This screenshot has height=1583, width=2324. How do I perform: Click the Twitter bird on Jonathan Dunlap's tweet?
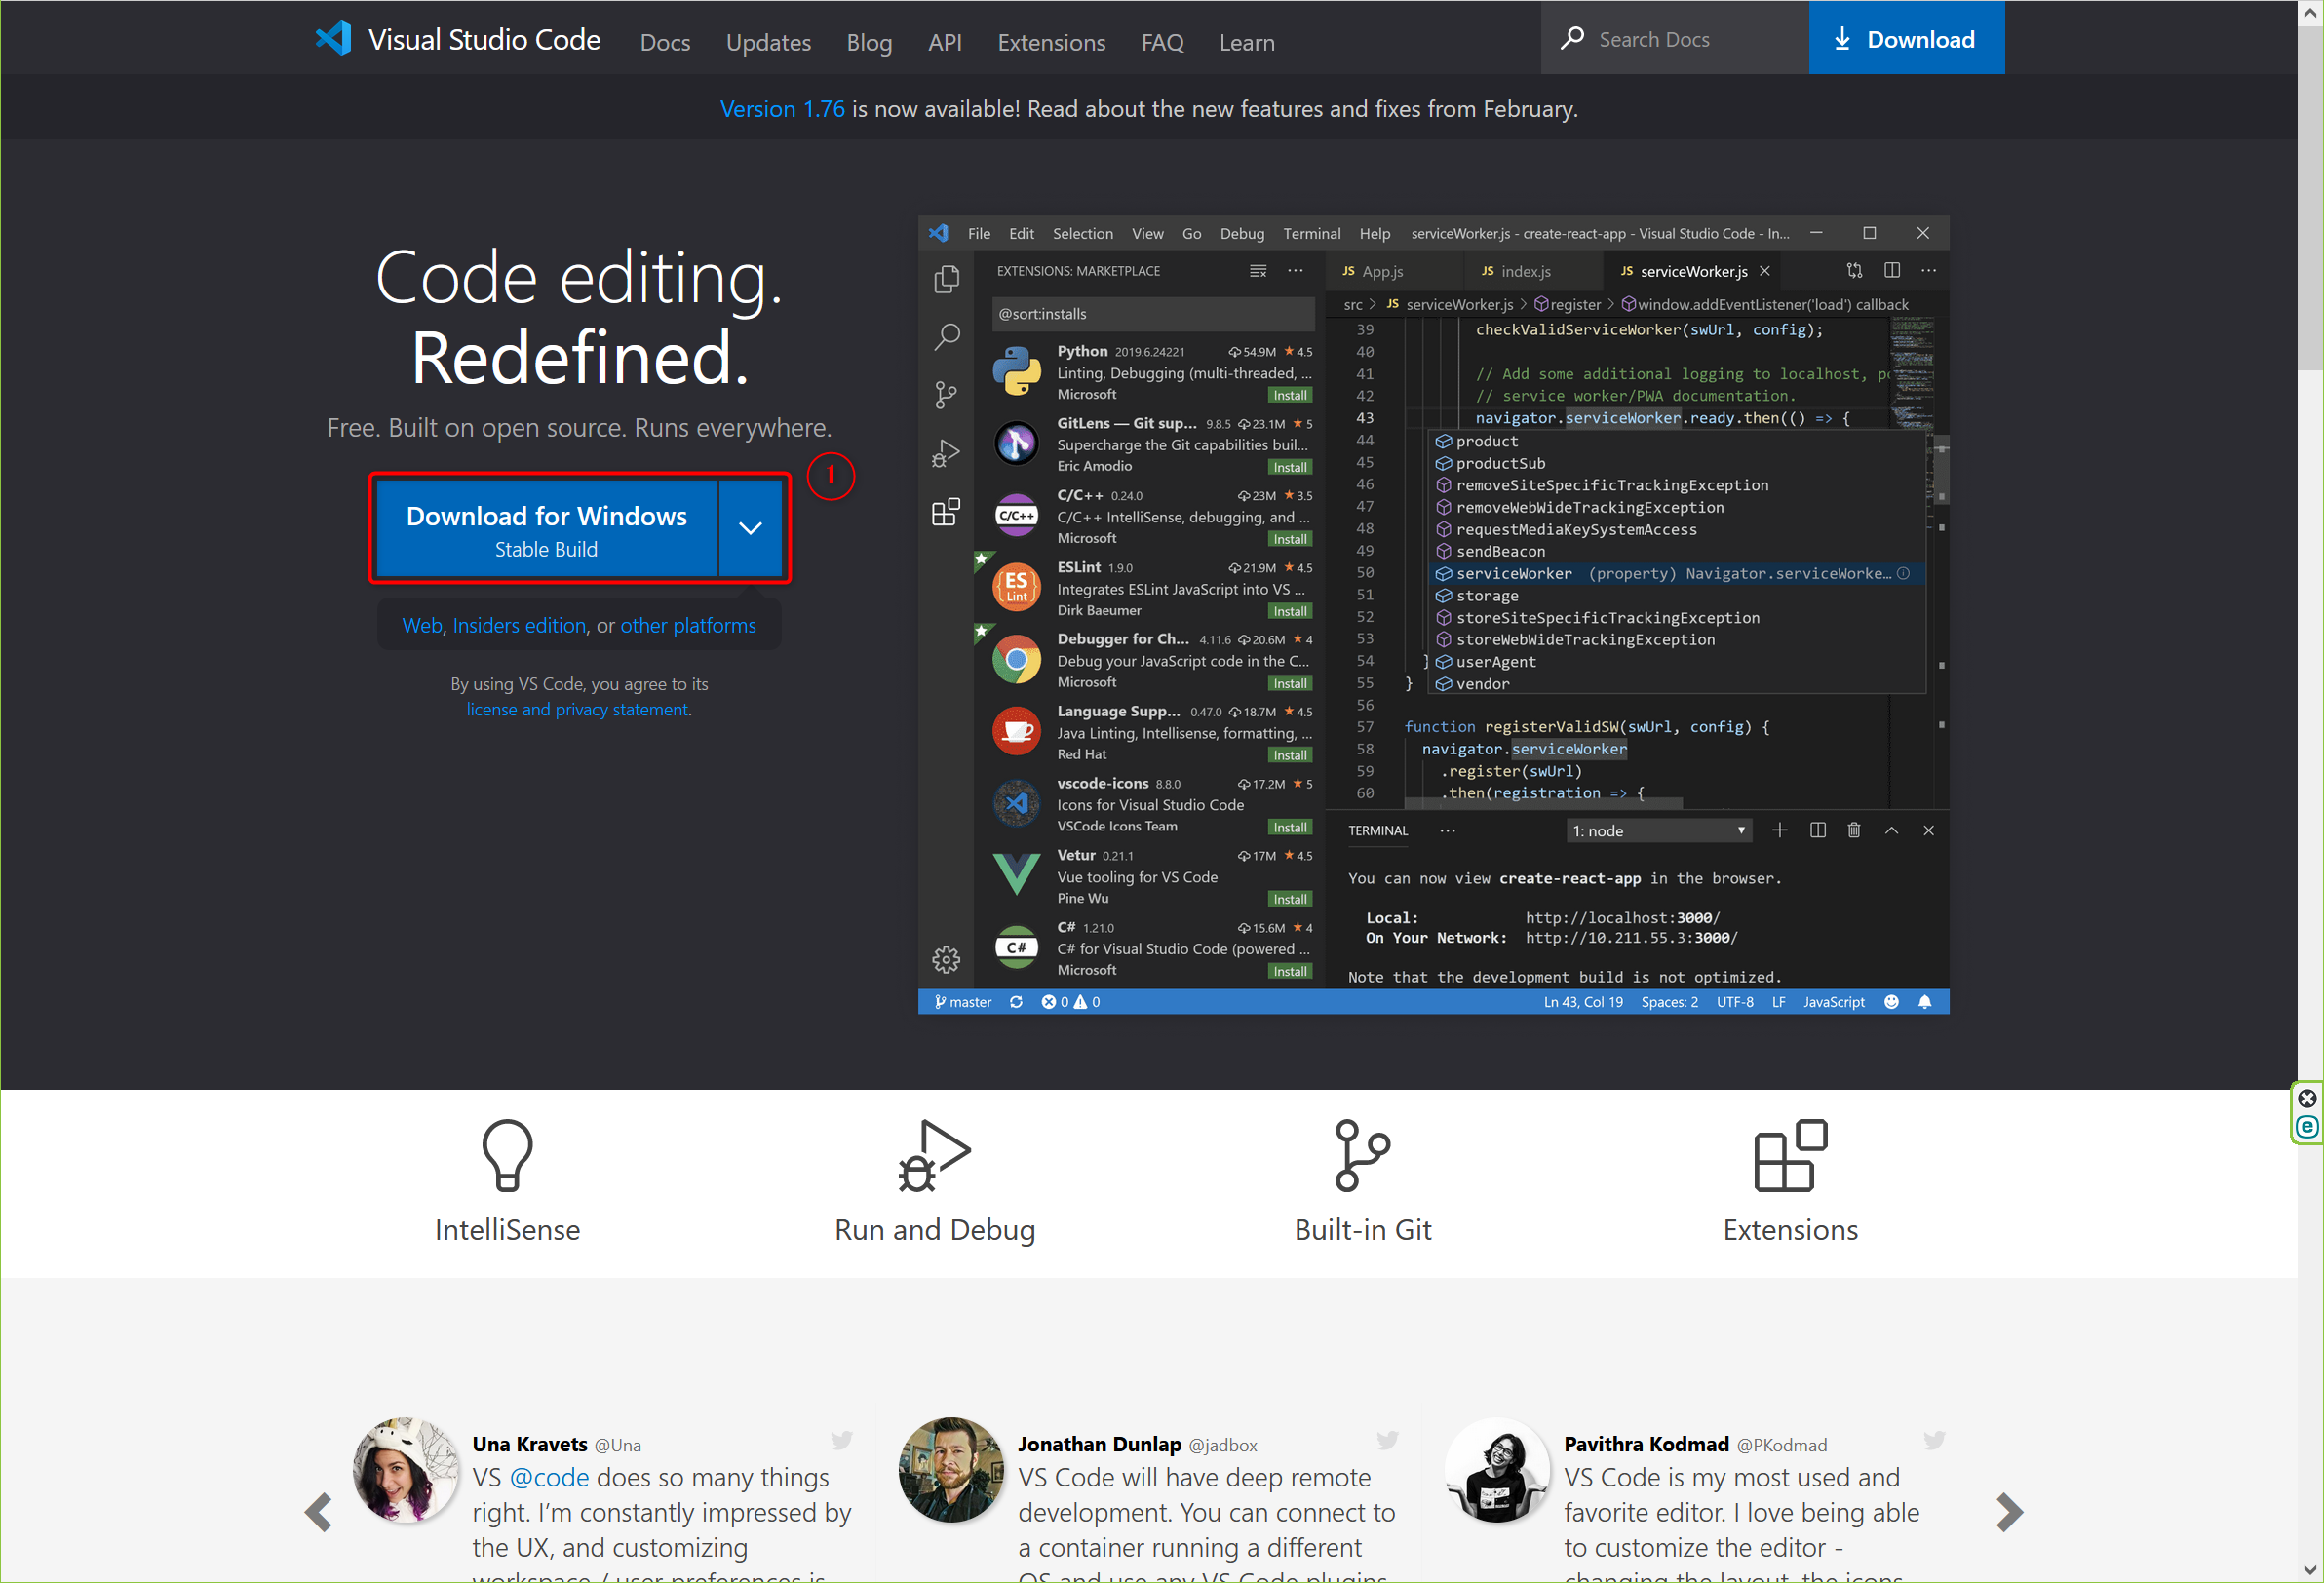[x=1387, y=1440]
